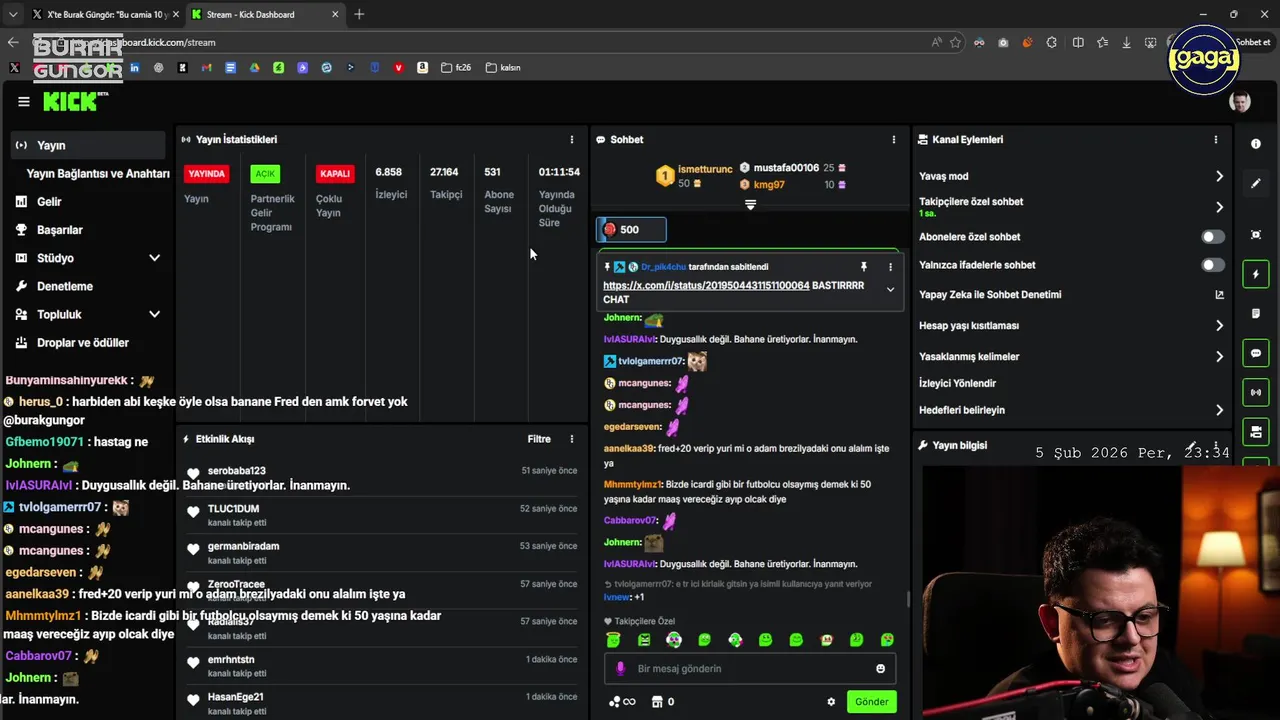Open the x.com status link in pinned message
The height and width of the screenshot is (720, 1280).
[706, 286]
